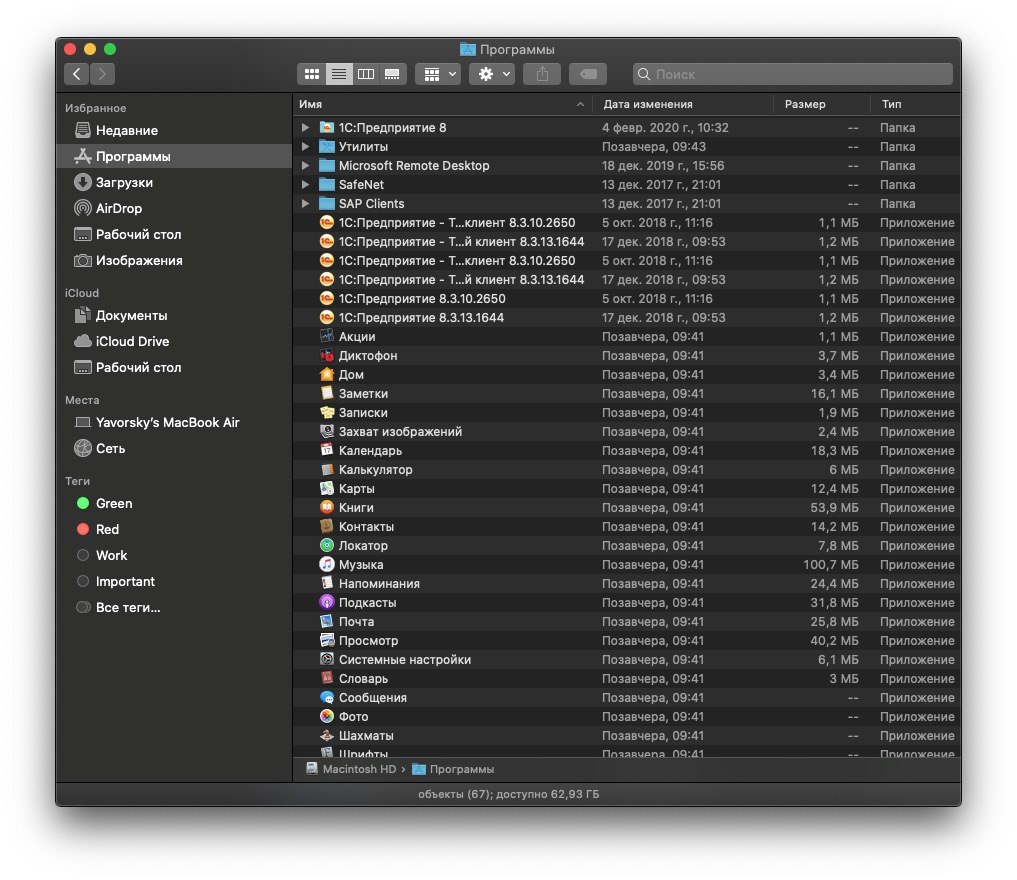This screenshot has width=1017, height=880.
Task: Select the Дом app icon
Action: [327, 374]
